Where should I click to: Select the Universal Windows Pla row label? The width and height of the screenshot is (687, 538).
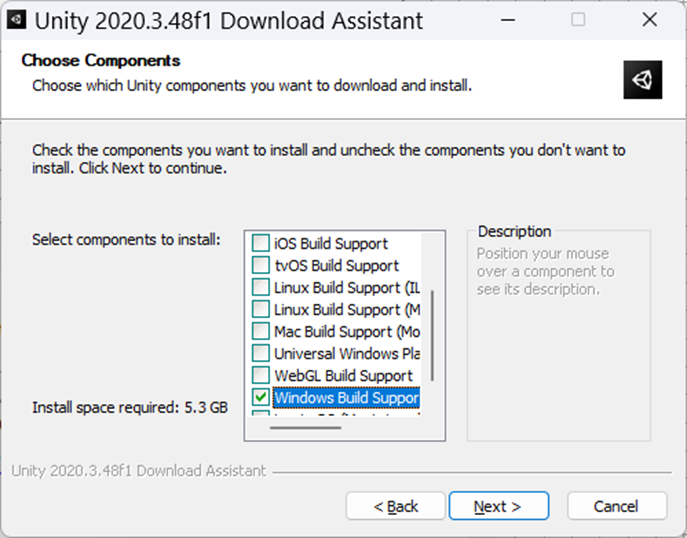point(347,354)
